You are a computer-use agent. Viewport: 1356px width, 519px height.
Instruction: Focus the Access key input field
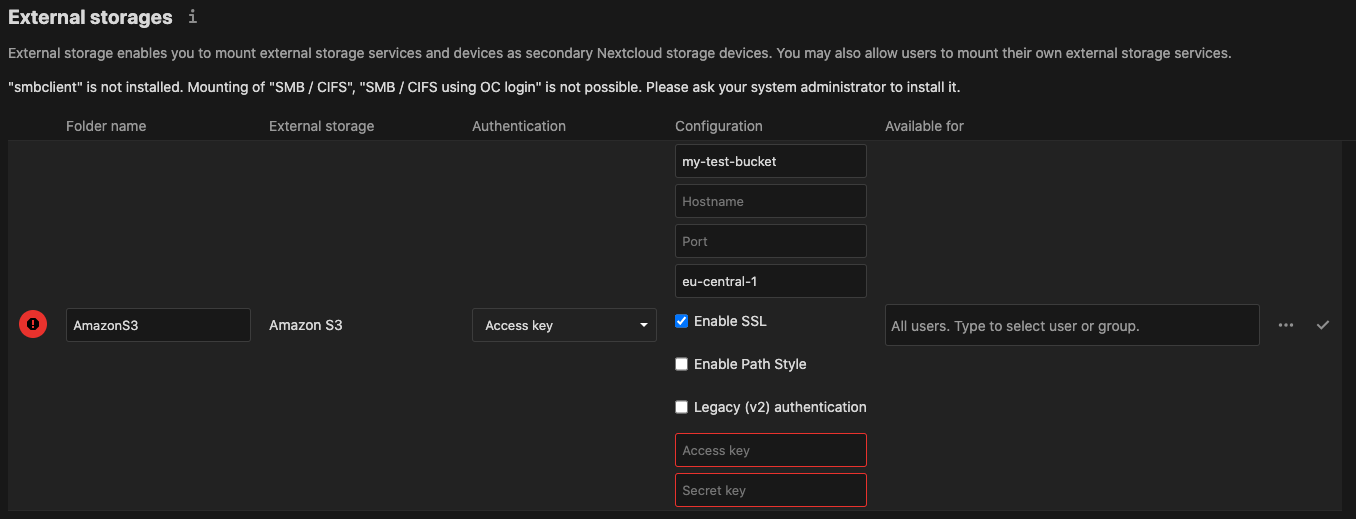click(x=770, y=450)
